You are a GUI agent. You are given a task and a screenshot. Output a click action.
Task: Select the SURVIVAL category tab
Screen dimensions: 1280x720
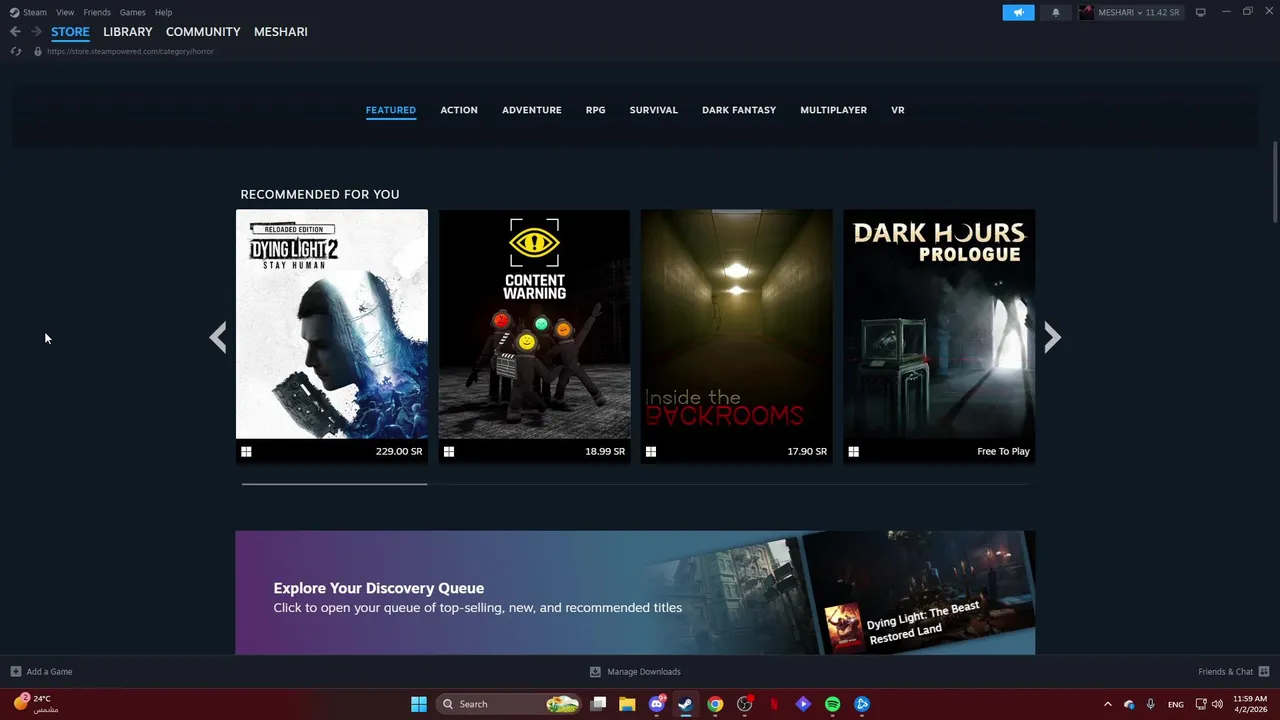click(654, 110)
